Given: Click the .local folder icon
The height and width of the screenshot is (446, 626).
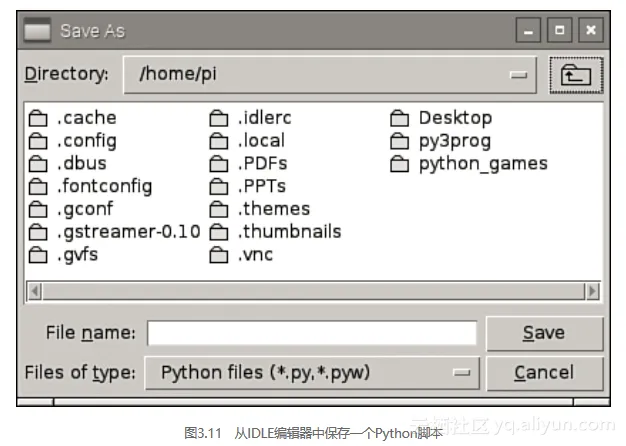Looking at the screenshot, I should 219,141.
